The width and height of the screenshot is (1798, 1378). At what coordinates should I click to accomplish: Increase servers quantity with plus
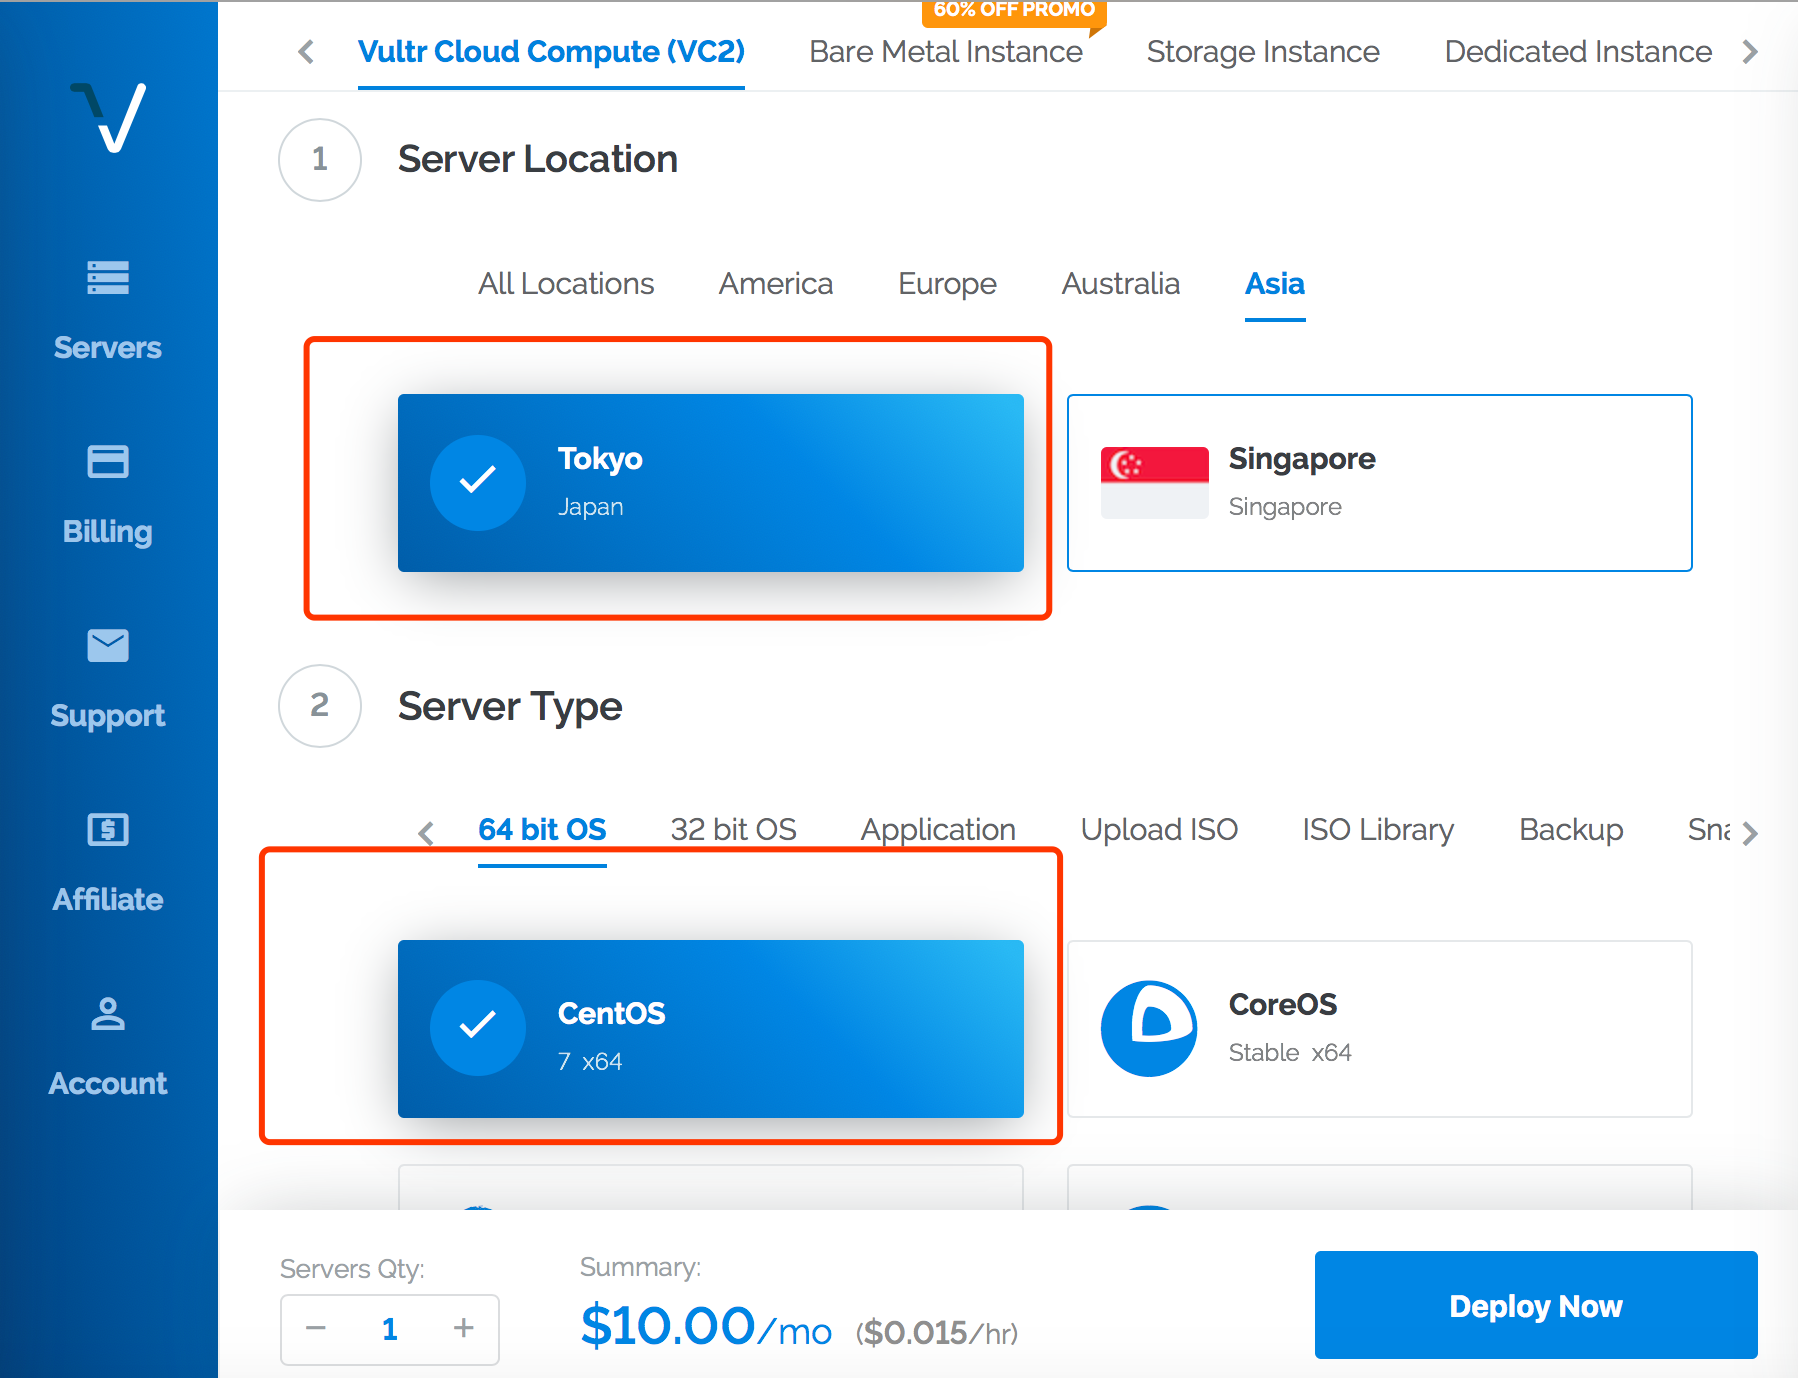click(463, 1328)
